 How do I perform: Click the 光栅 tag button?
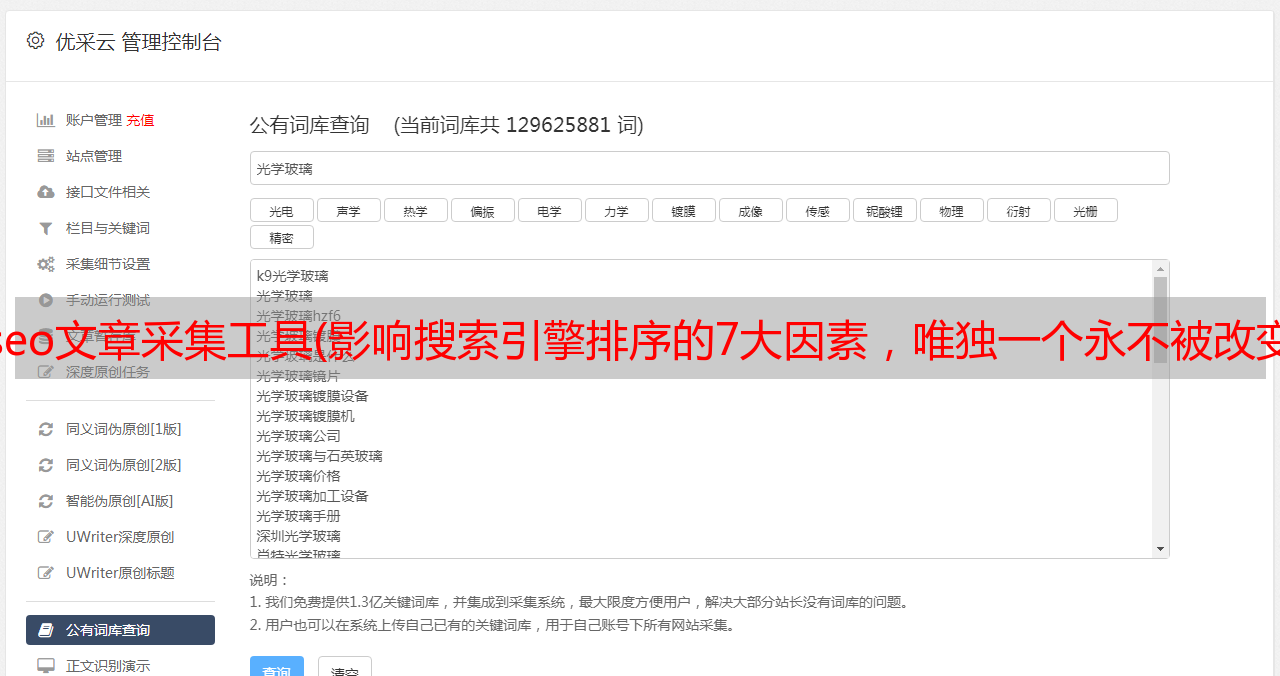[1085, 210]
